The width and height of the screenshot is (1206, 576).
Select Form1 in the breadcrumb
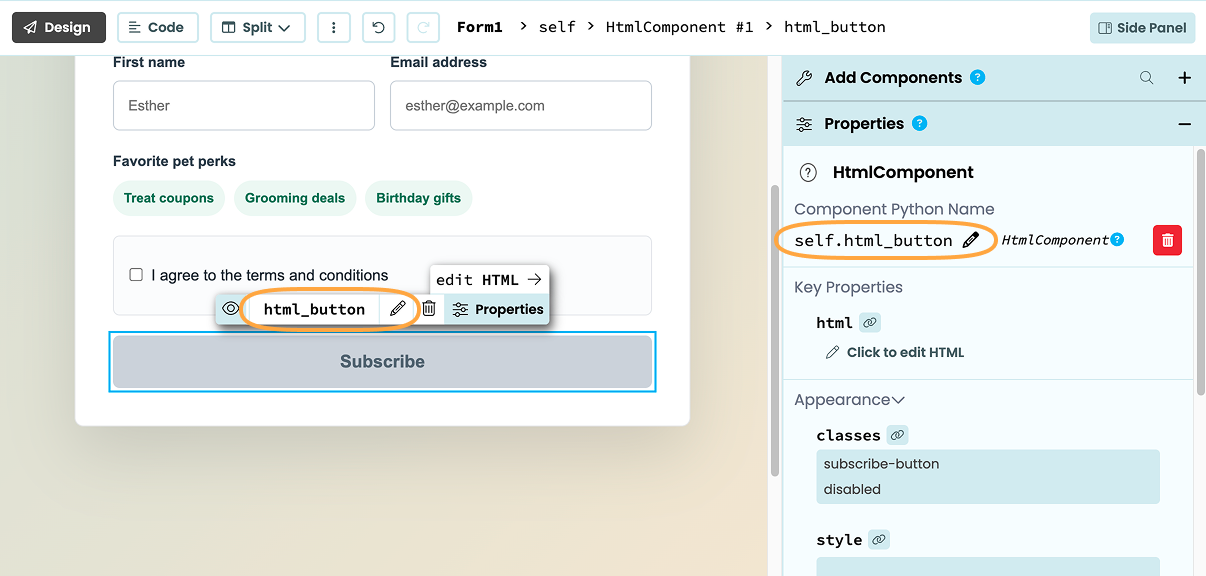point(480,27)
